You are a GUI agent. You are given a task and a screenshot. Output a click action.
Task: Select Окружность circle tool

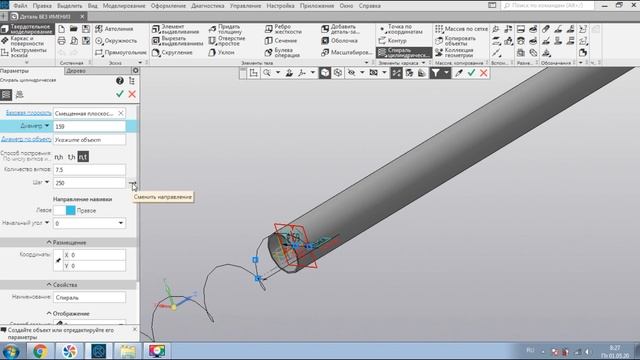click(116, 41)
